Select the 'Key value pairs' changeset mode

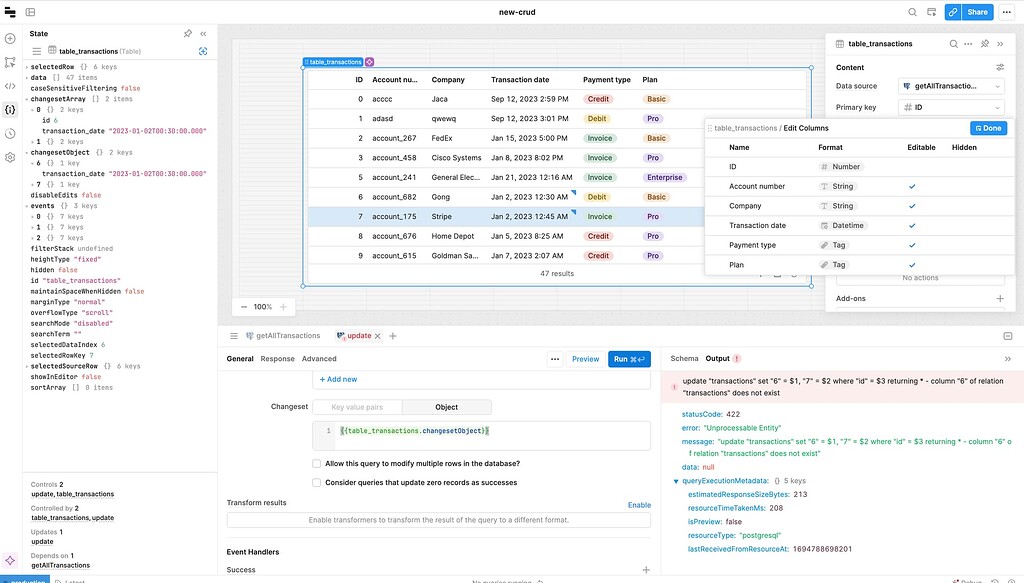pyautogui.click(x=357, y=407)
